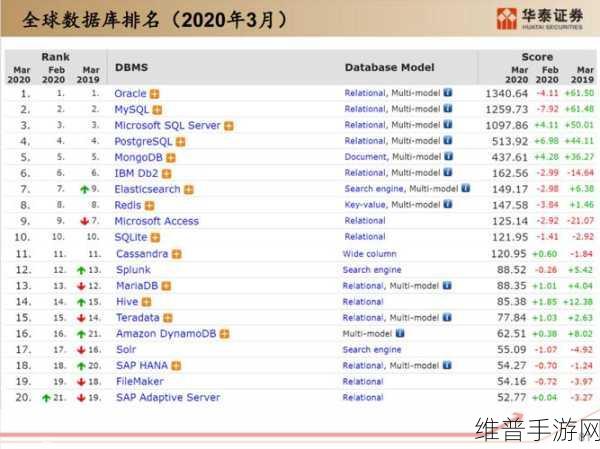
Task: Select Oracle's score 1340.64
Action: (x=507, y=93)
